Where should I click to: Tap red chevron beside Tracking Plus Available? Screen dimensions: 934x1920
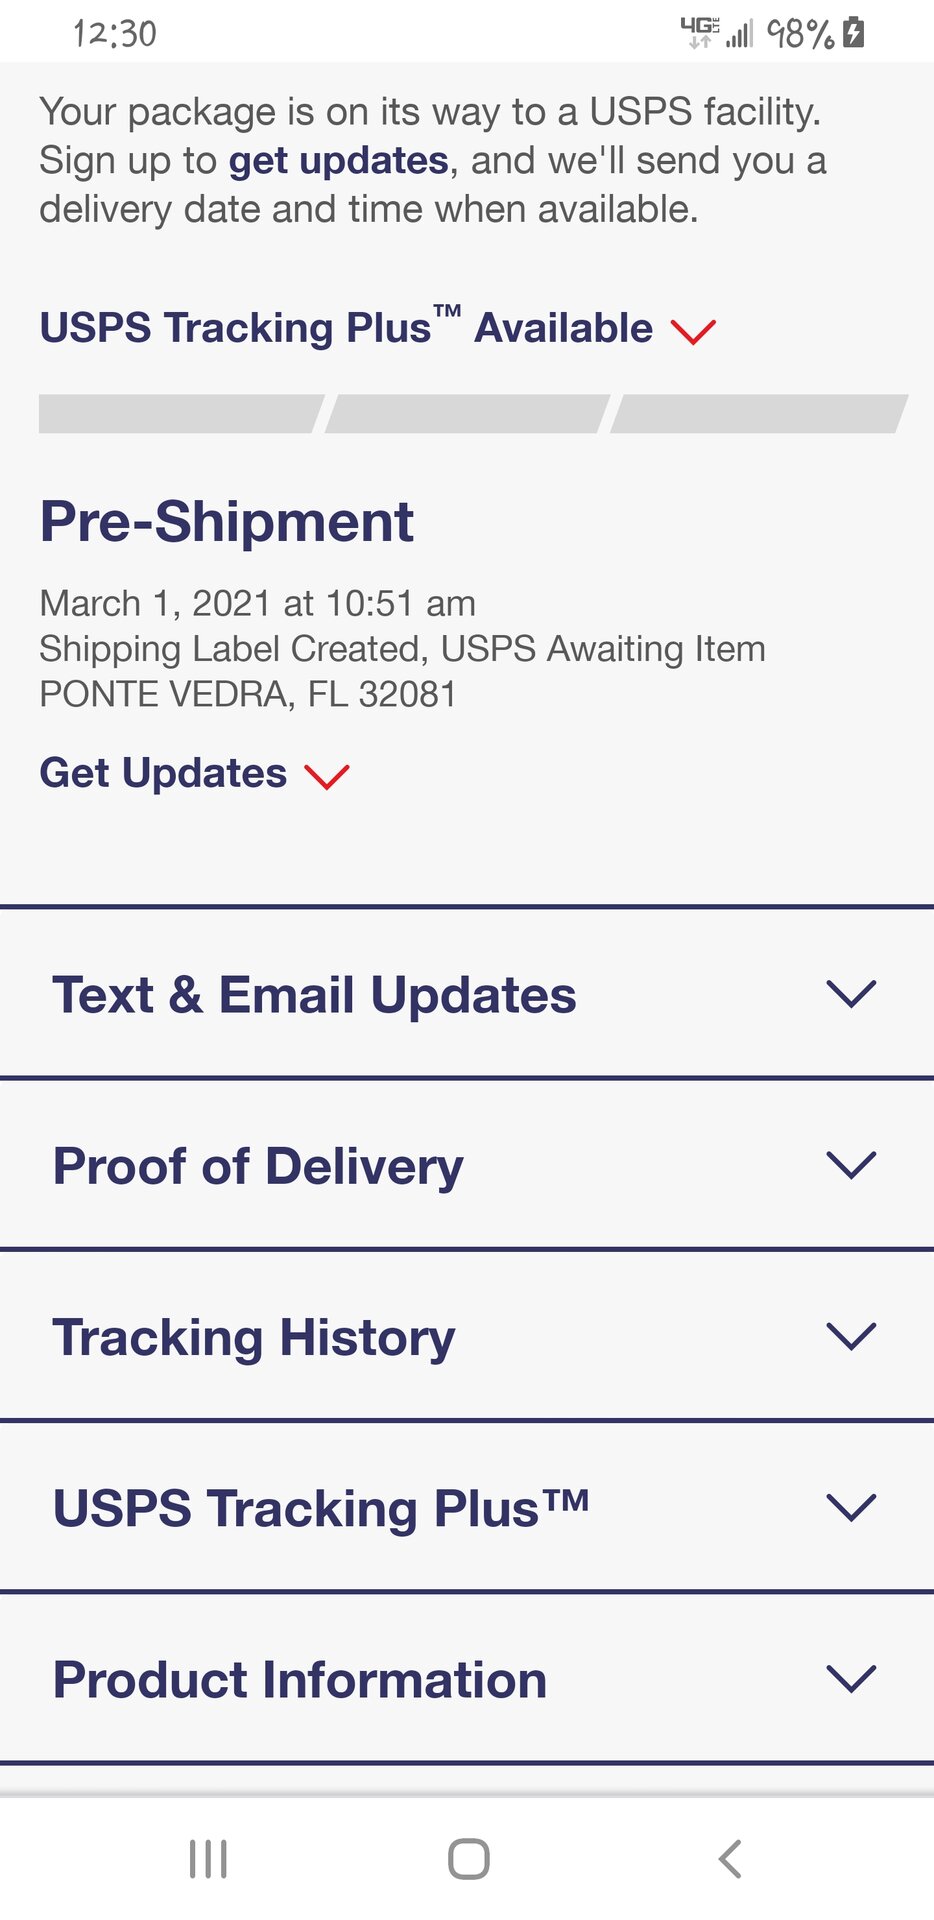point(693,331)
